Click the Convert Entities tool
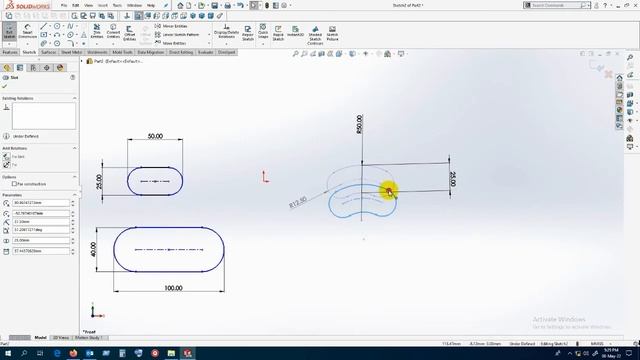Image resolution: width=640 pixels, height=360 pixels. point(113,31)
